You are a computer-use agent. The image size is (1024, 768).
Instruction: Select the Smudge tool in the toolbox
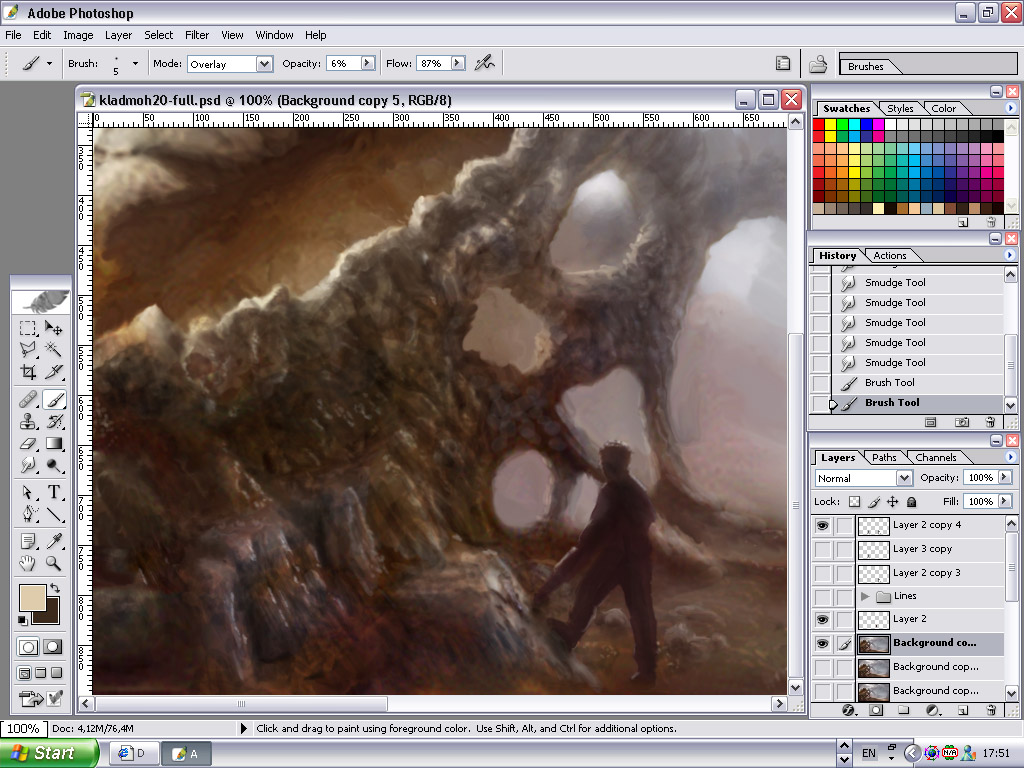pos(27,466)
